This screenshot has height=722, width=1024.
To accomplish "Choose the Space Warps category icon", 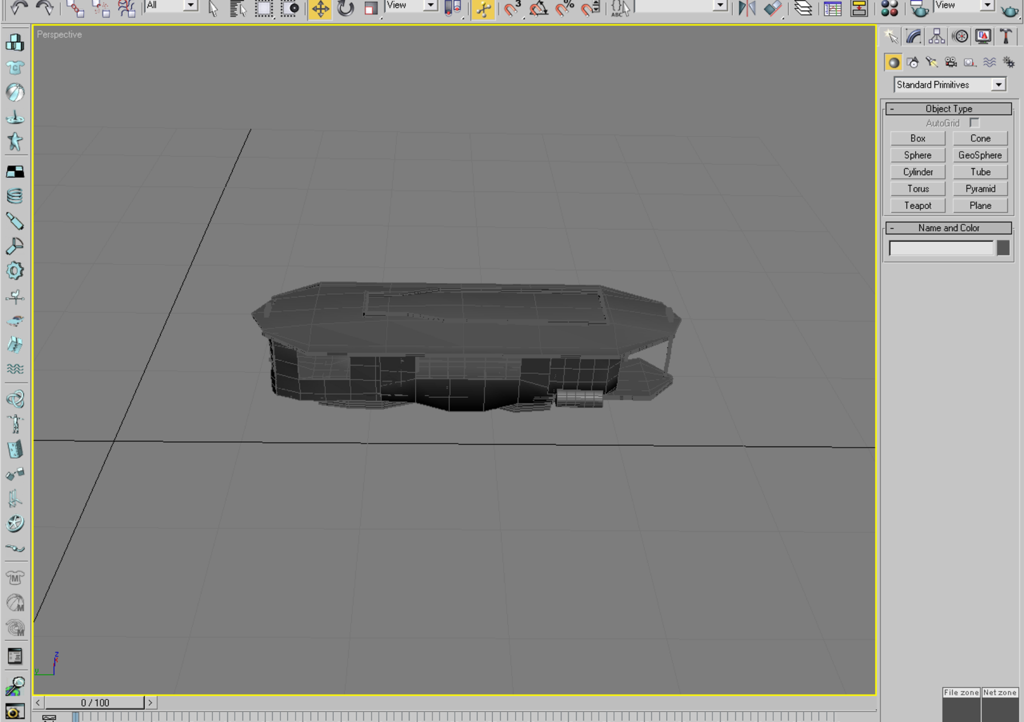I will [989, 62].
